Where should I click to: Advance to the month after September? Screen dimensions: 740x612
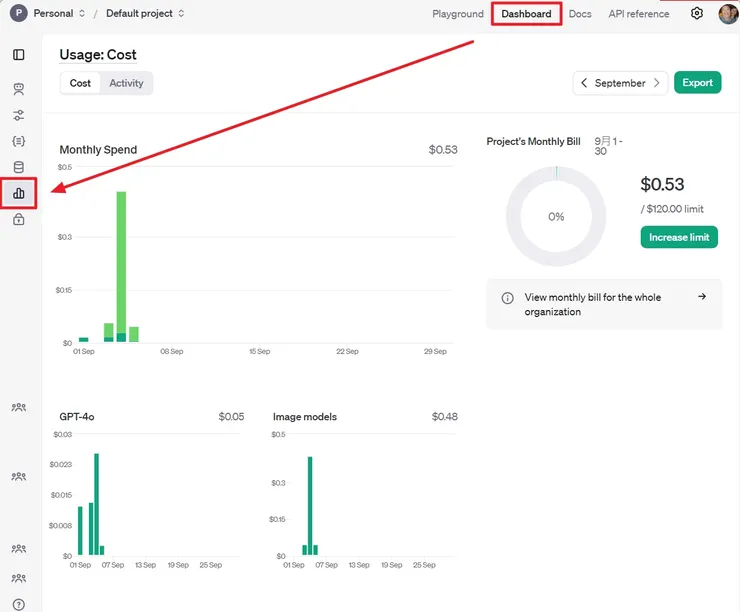click(656, 83)
